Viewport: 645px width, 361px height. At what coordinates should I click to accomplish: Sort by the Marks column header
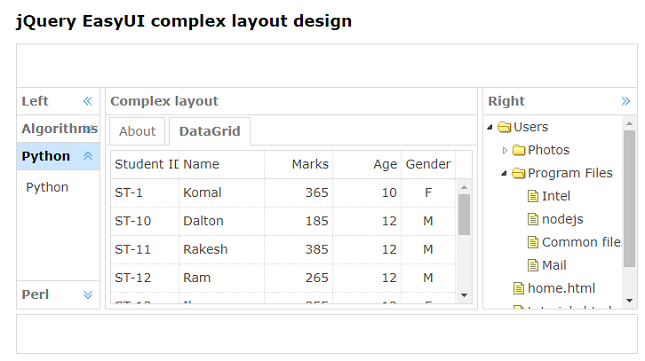299,164
